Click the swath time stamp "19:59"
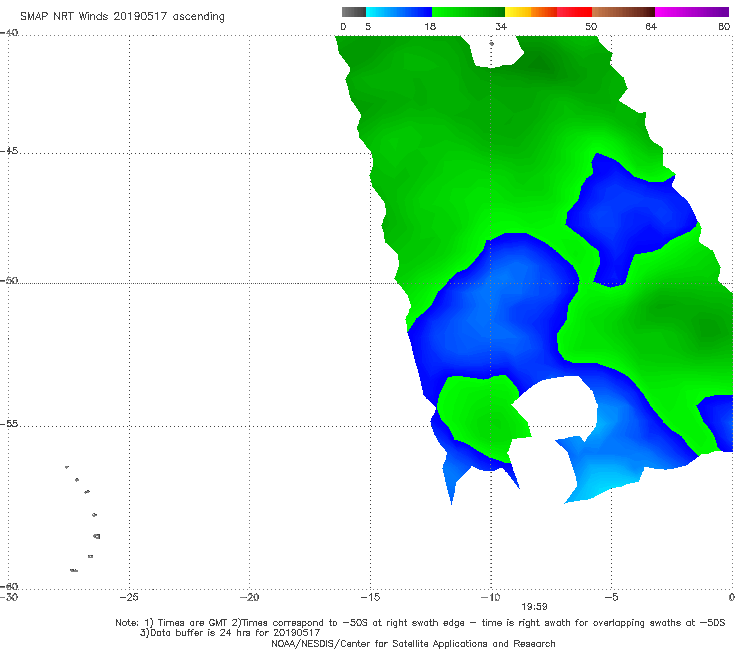Image resolution: width=740 pixels, height=650 pixels. [534, 607]
